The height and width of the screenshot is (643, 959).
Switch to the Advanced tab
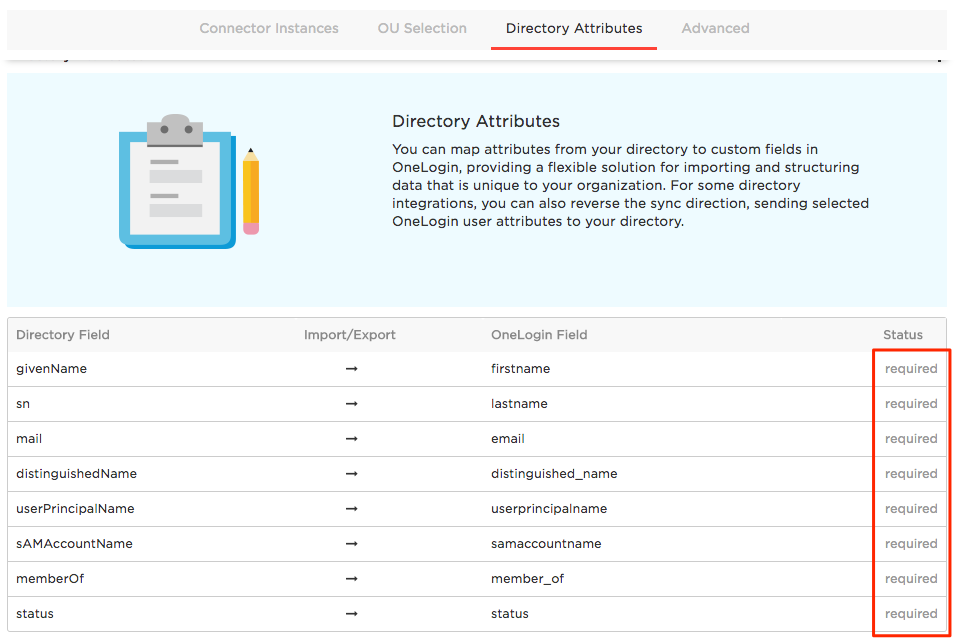pos(715,28)
